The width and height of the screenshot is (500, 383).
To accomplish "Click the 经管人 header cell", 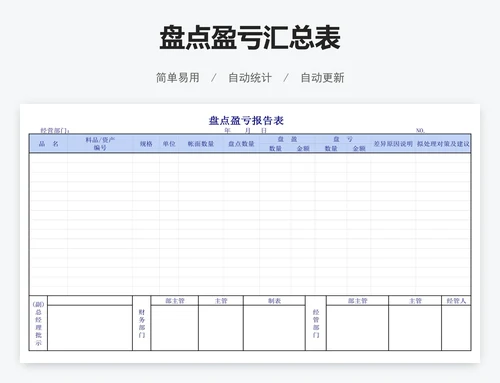I will 456,301.
